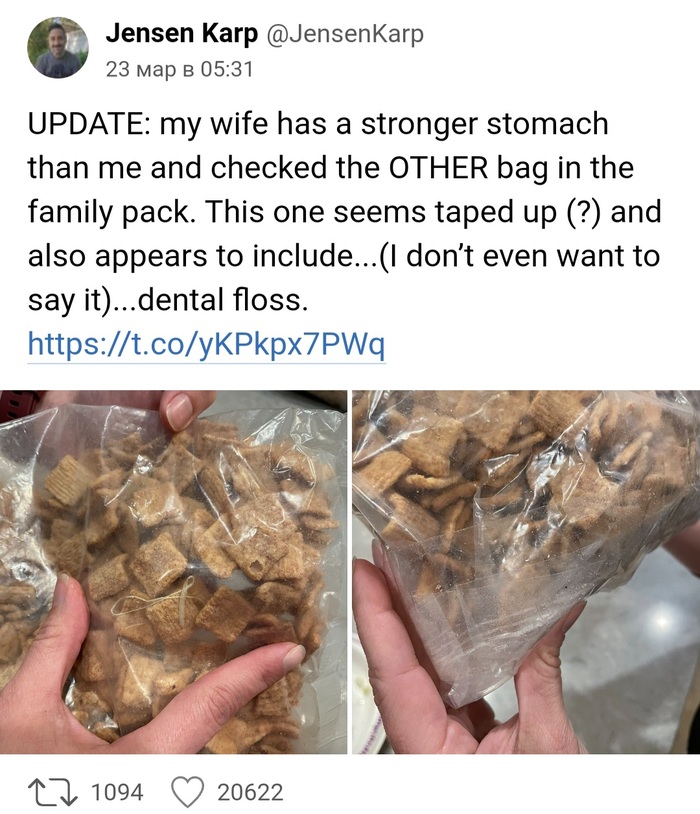Open the 23 мар в 05:31 timestamp
The image size is (700, 814).
click(x=179, y=69)
